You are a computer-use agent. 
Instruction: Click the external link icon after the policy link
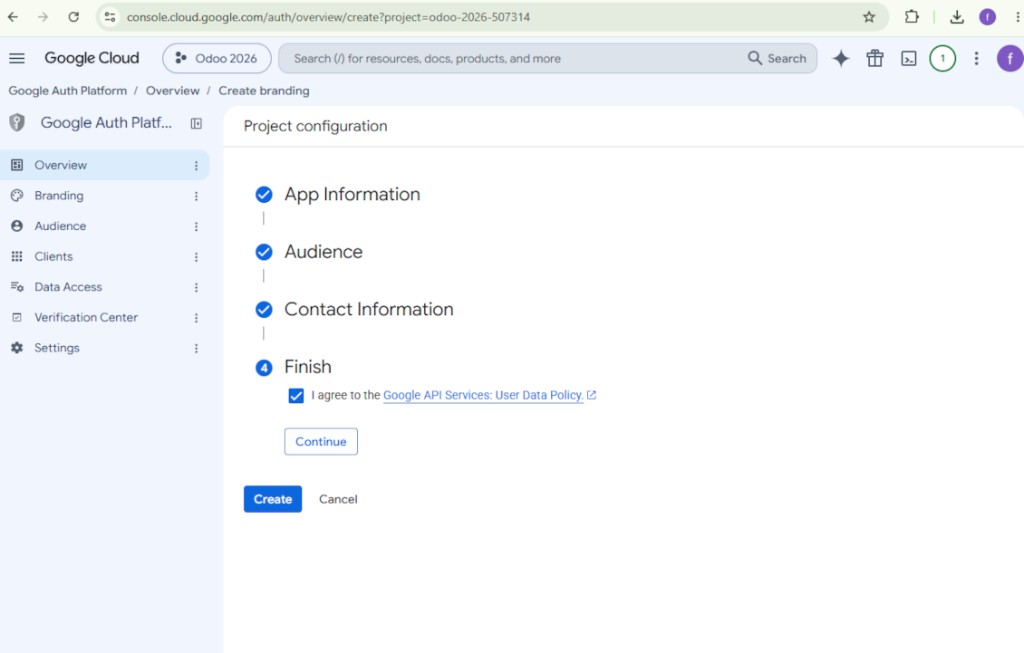(592, 395)
